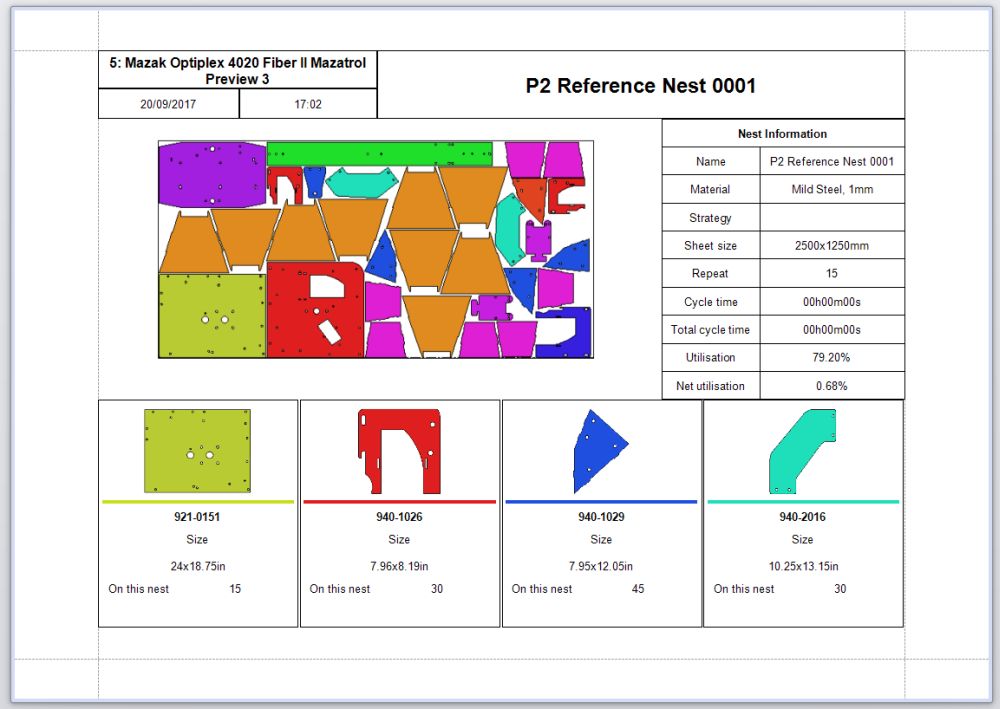The height and width of the screenshot is (709, 1000).
Task: Click the long green strip in nest layout
Action: click(380, 153)
